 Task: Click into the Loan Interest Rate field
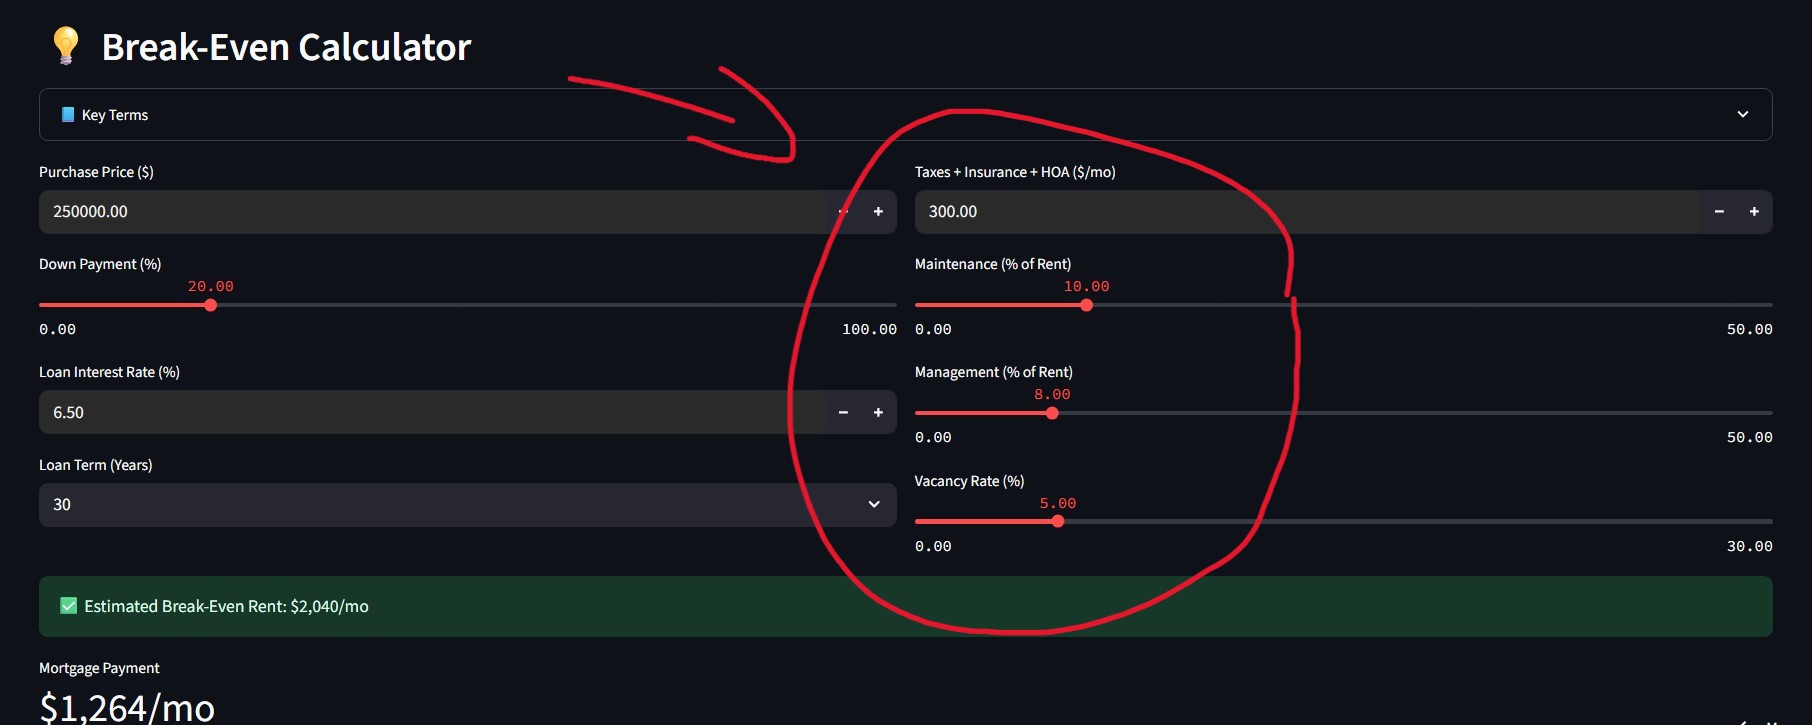tap(432, 412)
